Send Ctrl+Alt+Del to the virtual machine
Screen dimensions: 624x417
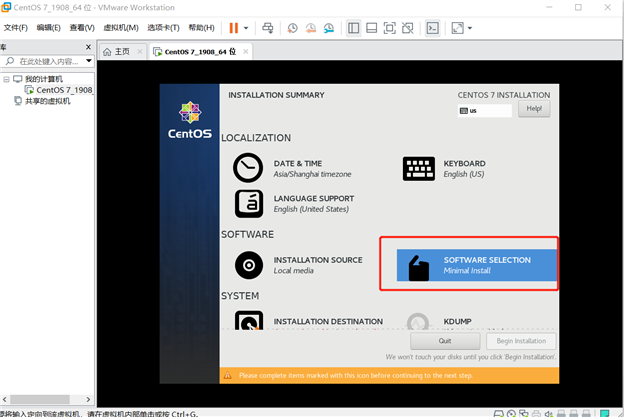click(268, 28)
